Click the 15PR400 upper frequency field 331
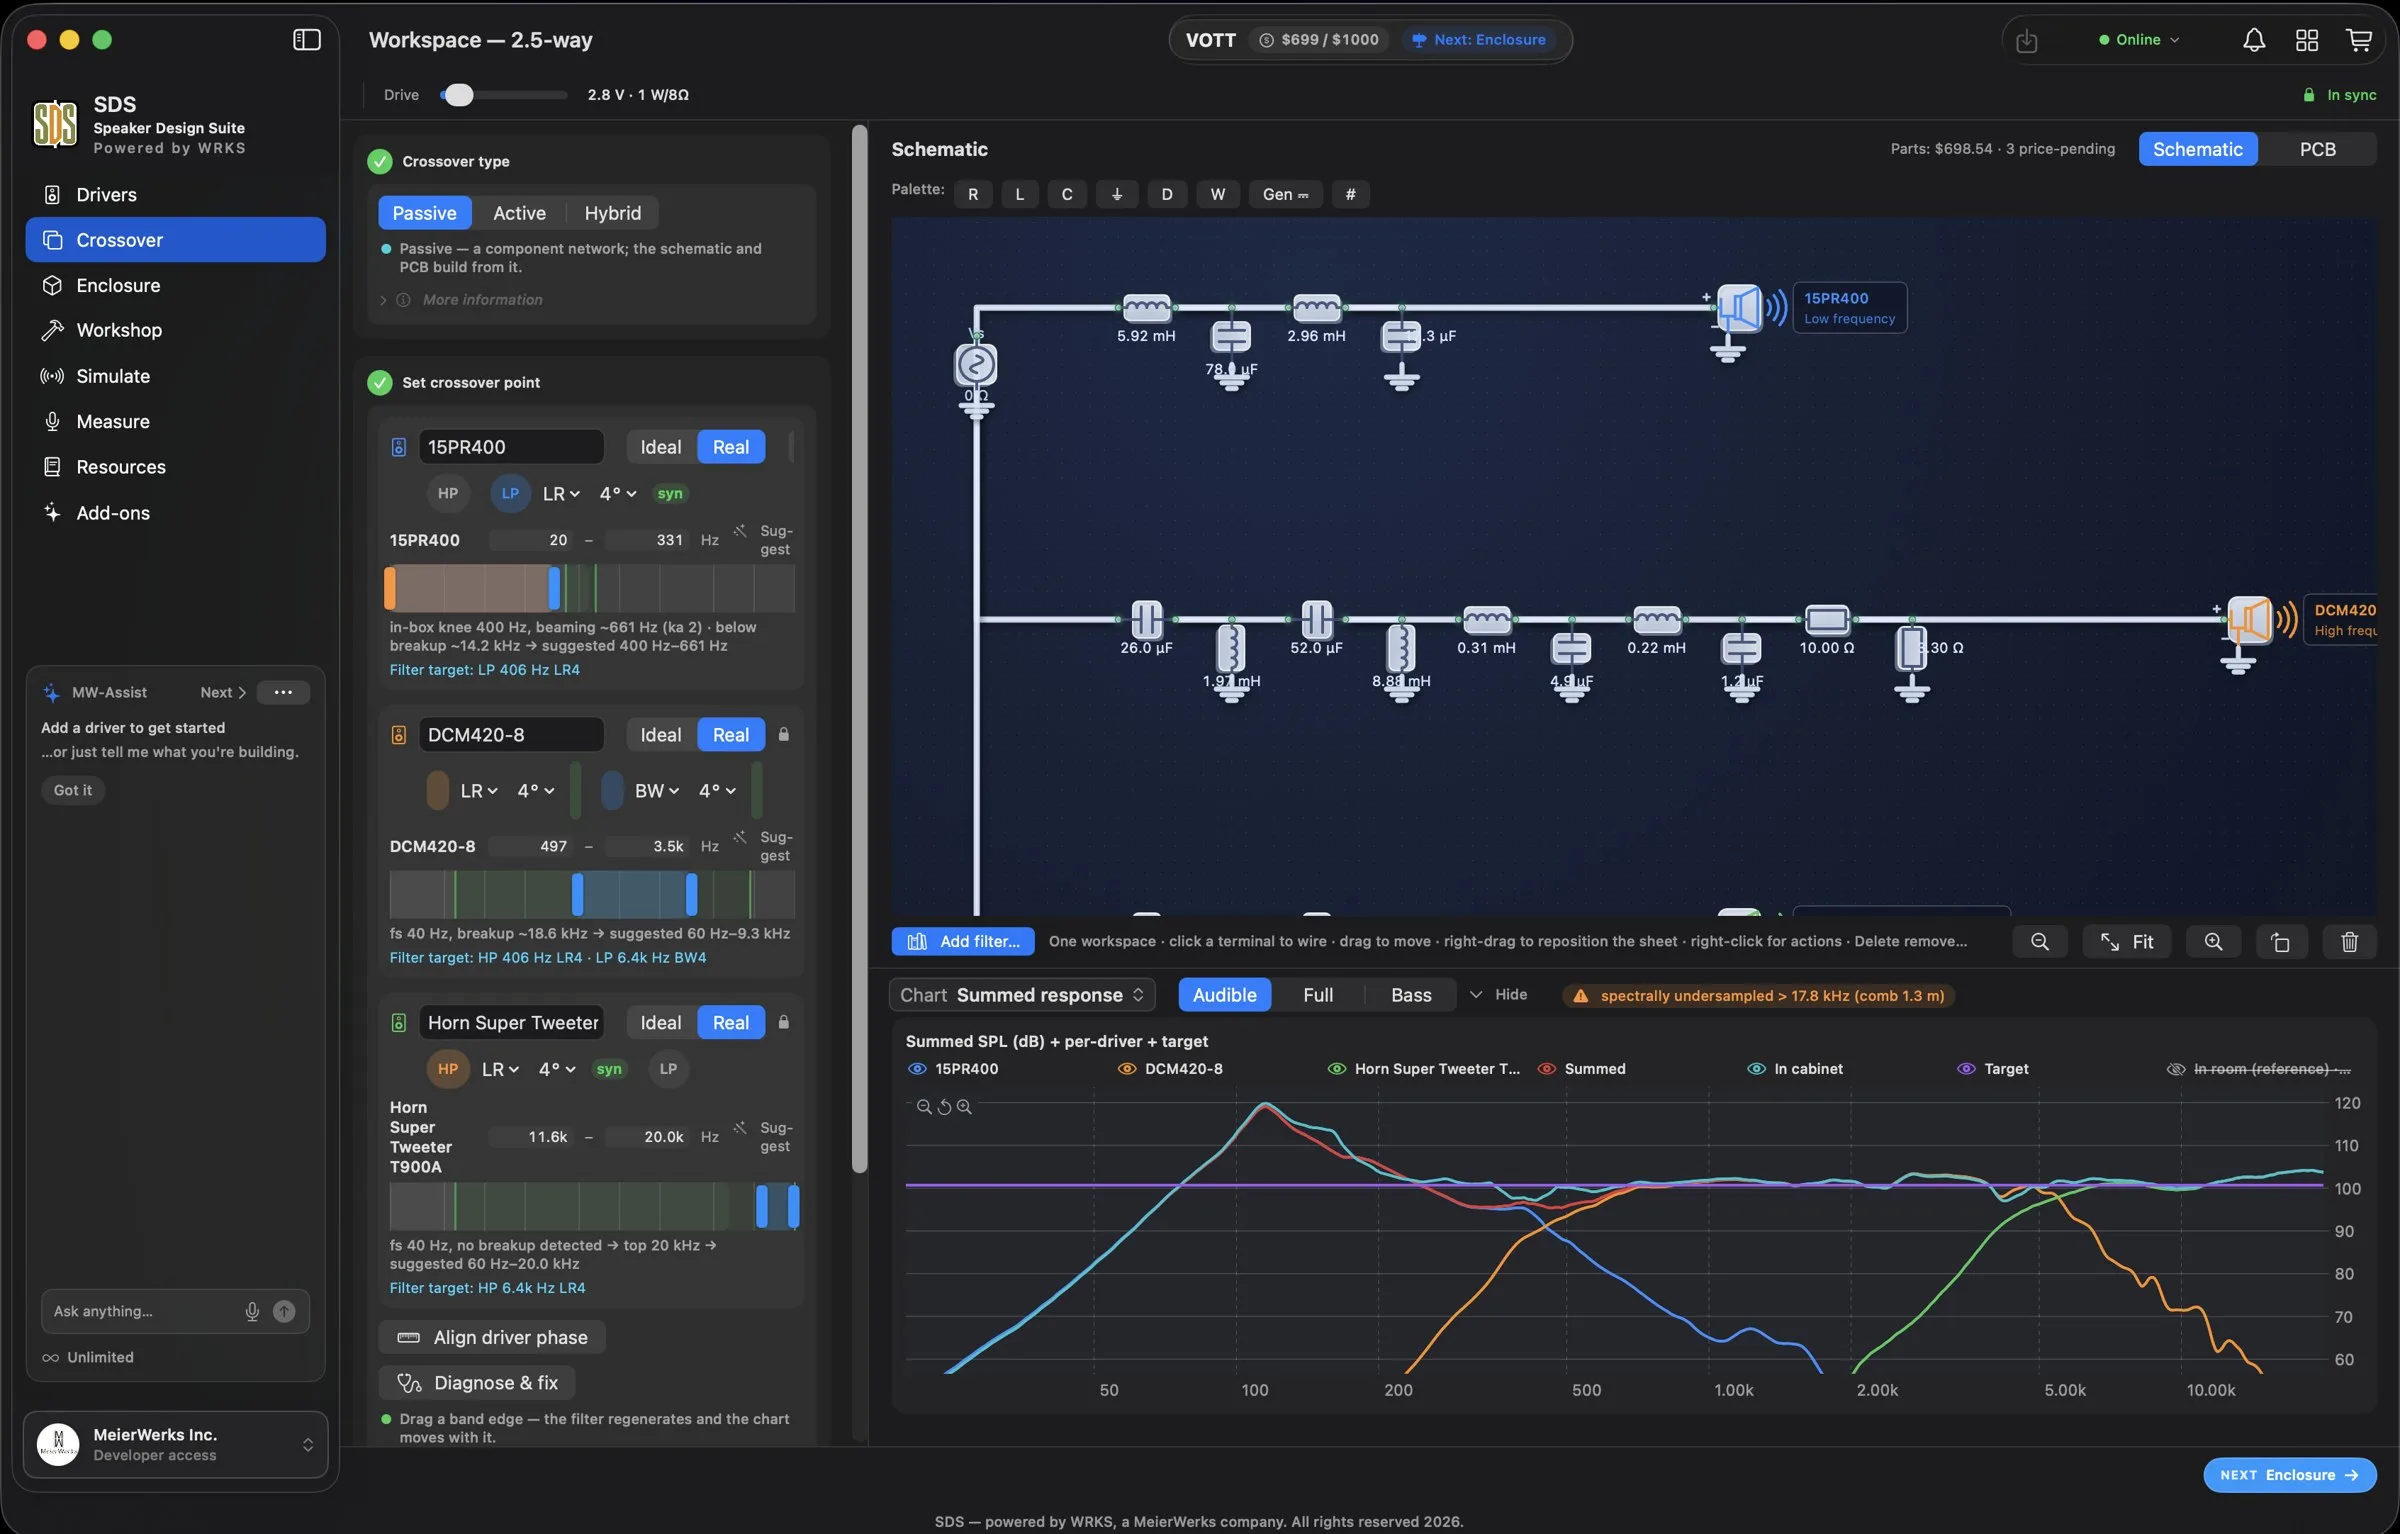This screenshot has width=2400, height=1534. click(647, 541)
